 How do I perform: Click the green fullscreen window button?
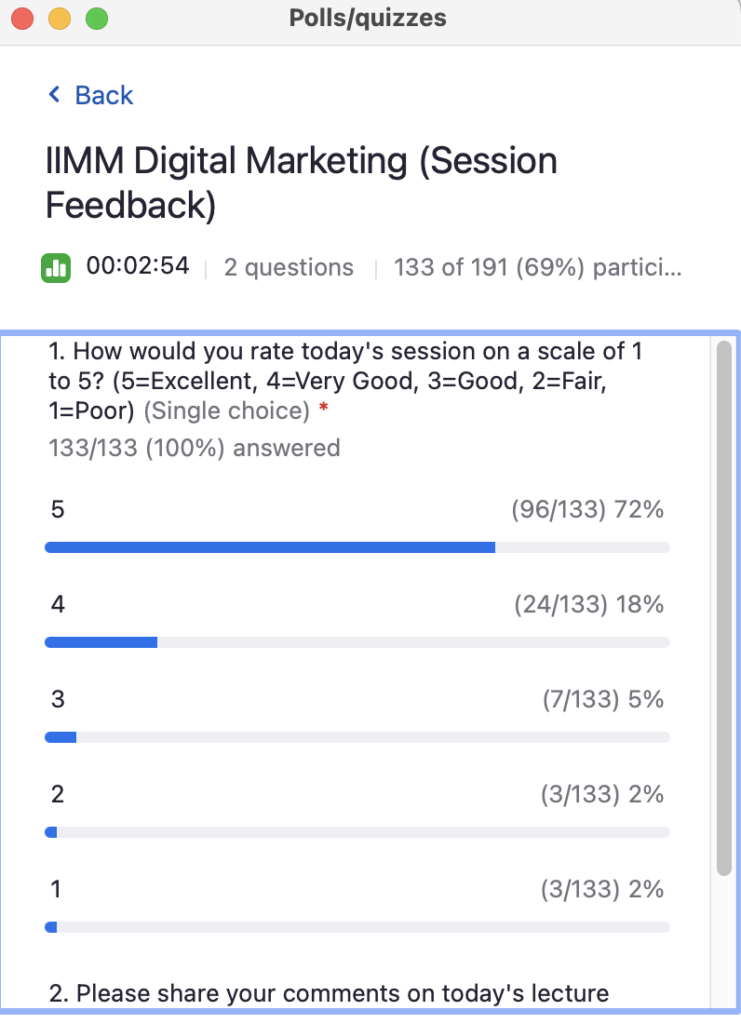coord(97,18)
